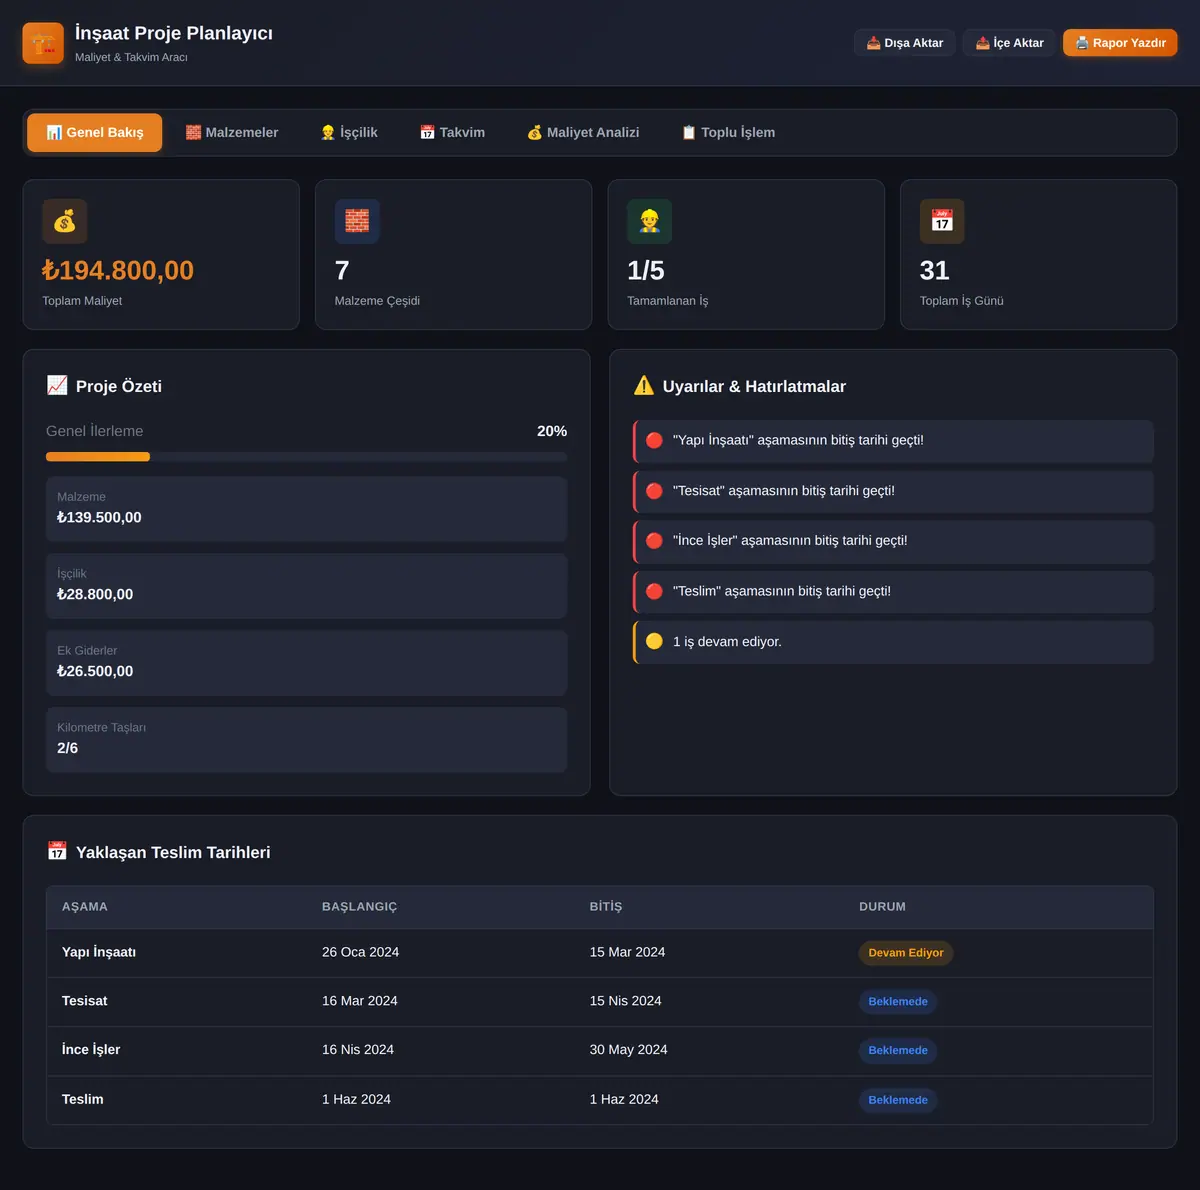The width and height of the screenshot is (1200, 1190).
Task: Click the calendar icon above Toplam İş Günü
Action: point(942,221)
